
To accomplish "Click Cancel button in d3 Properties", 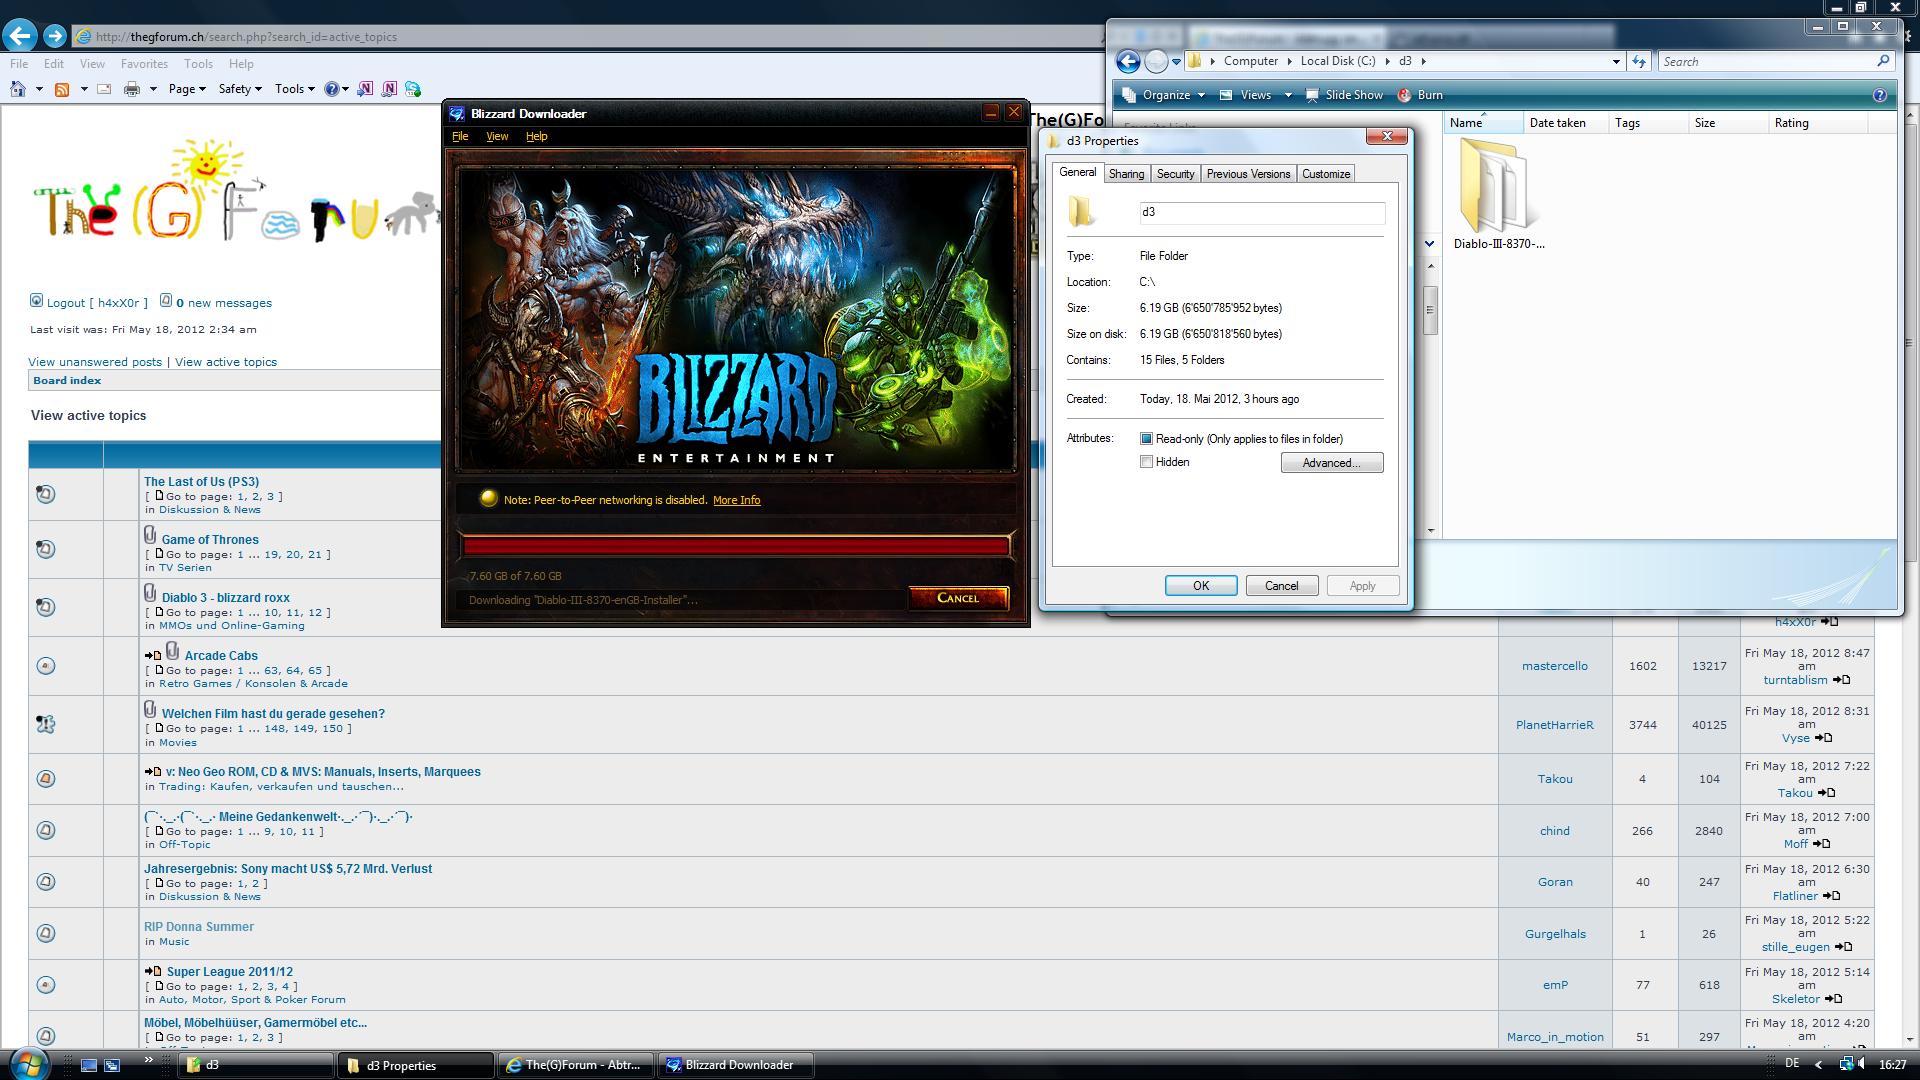I will pos(1282,586).
